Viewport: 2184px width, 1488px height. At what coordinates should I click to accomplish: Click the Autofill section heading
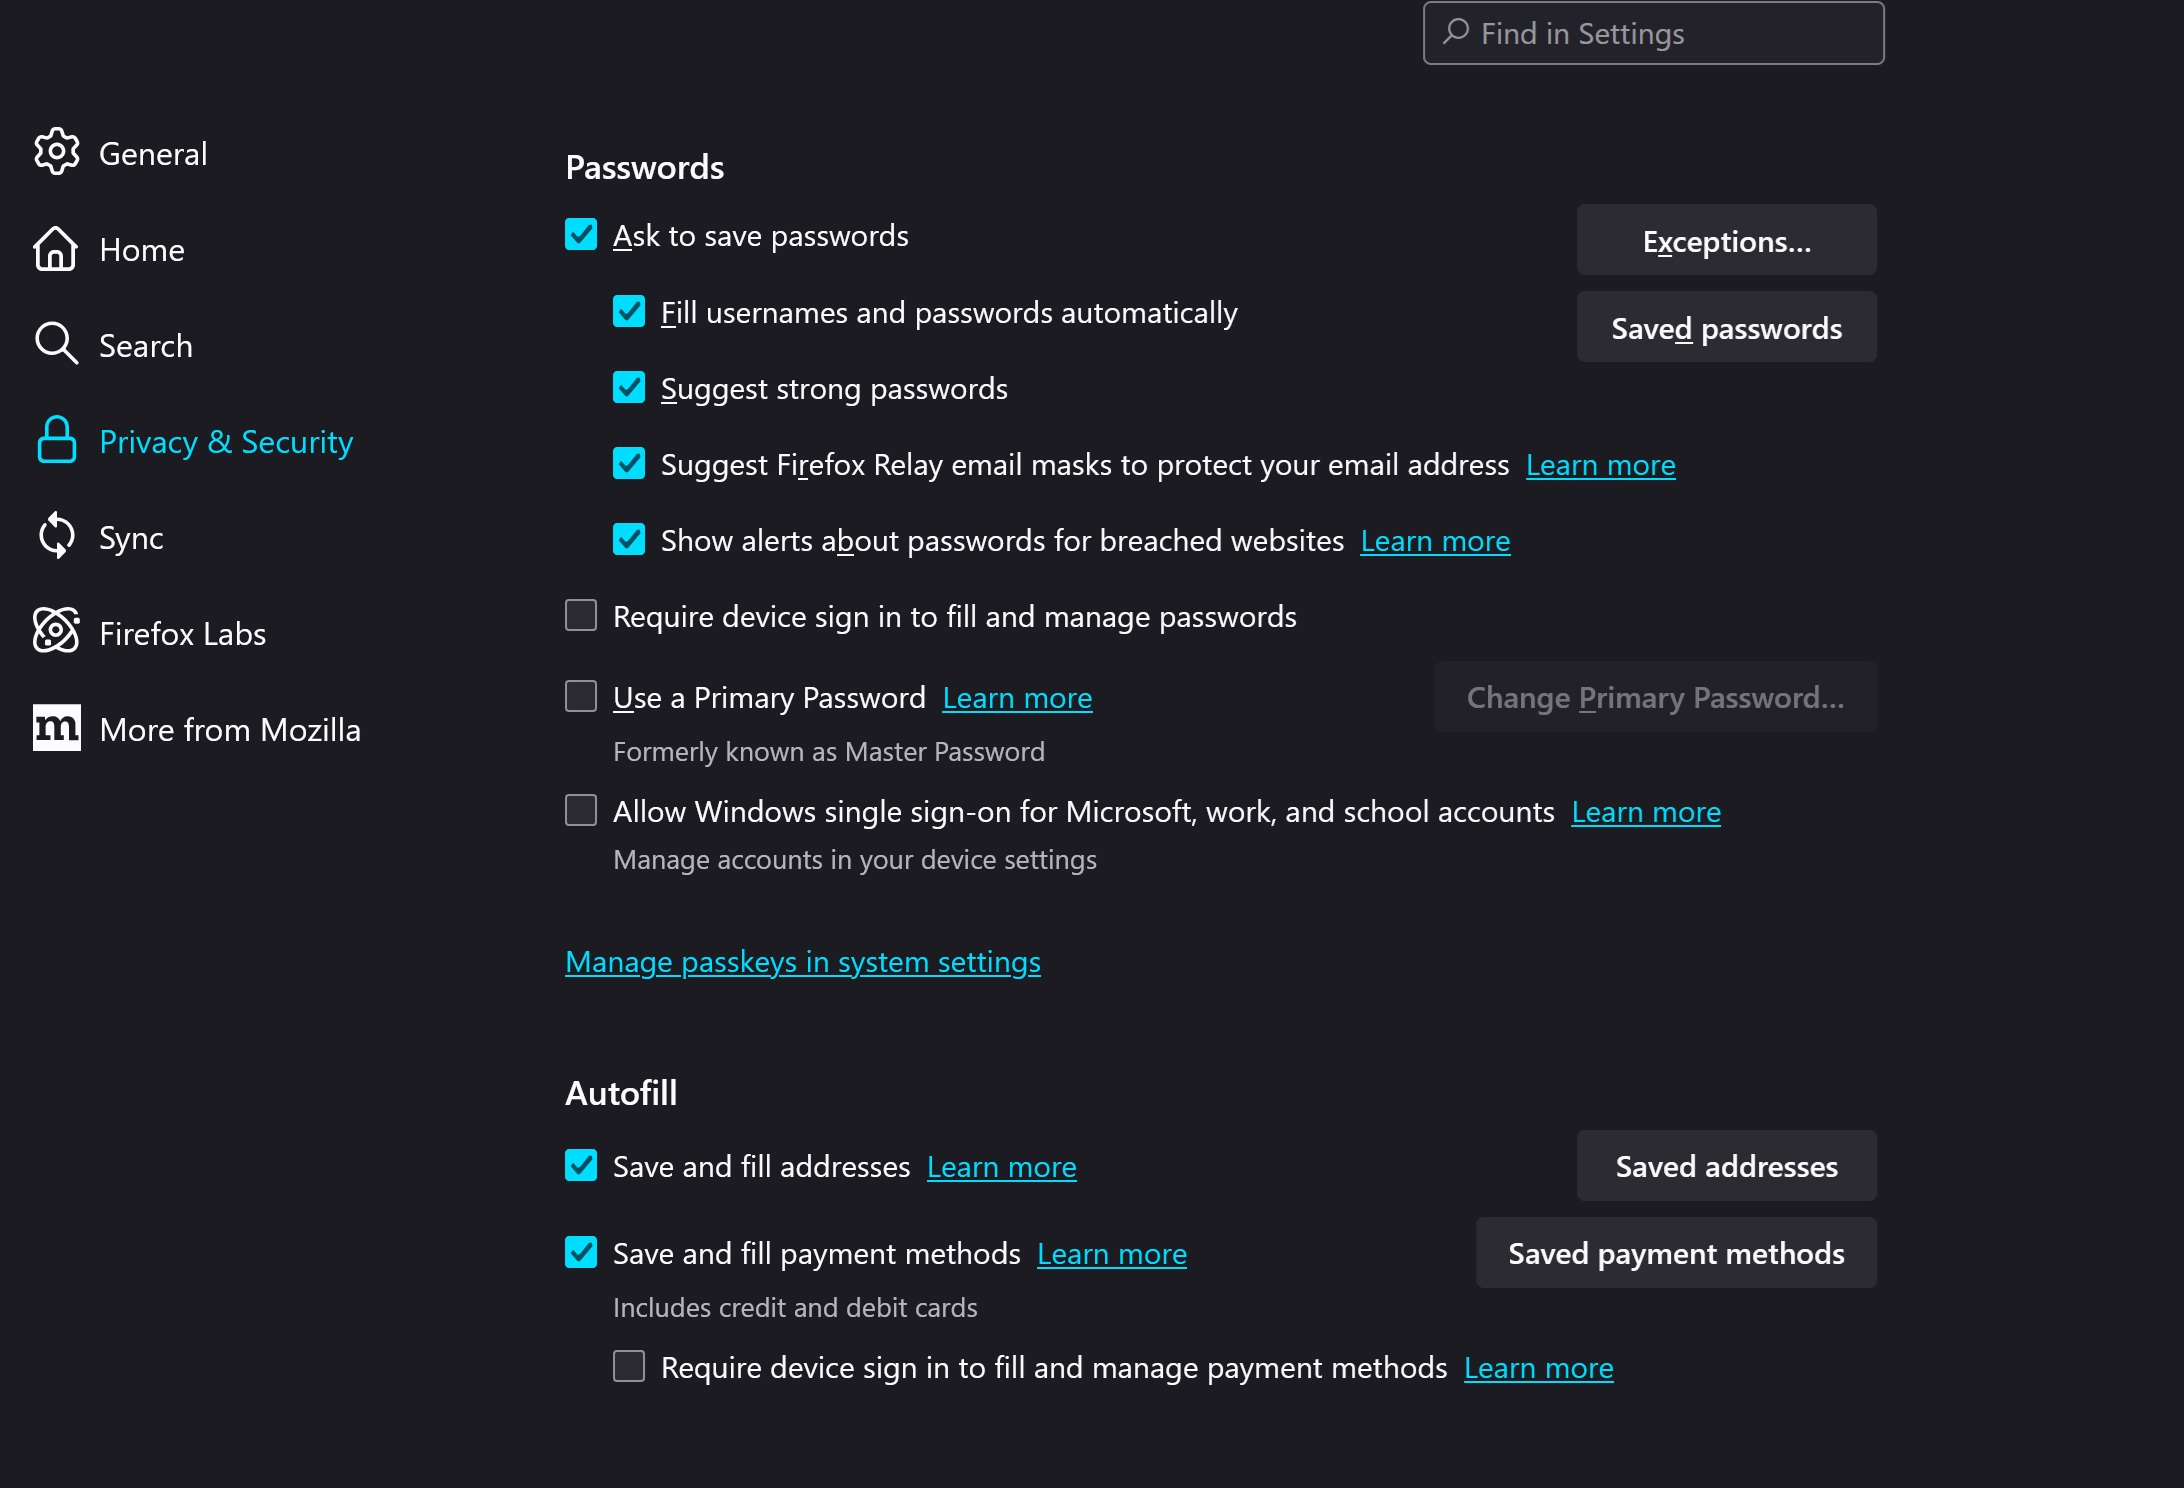click(621, 1093)
